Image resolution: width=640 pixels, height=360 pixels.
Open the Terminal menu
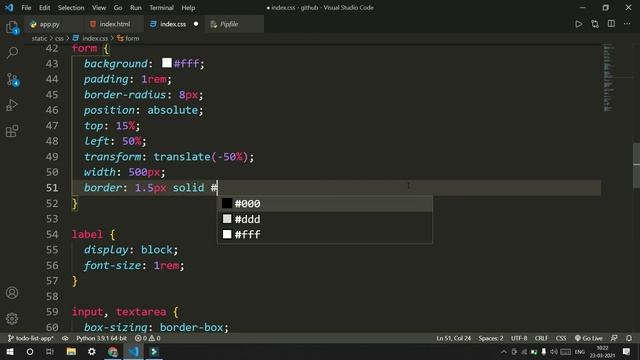[161, 8]
